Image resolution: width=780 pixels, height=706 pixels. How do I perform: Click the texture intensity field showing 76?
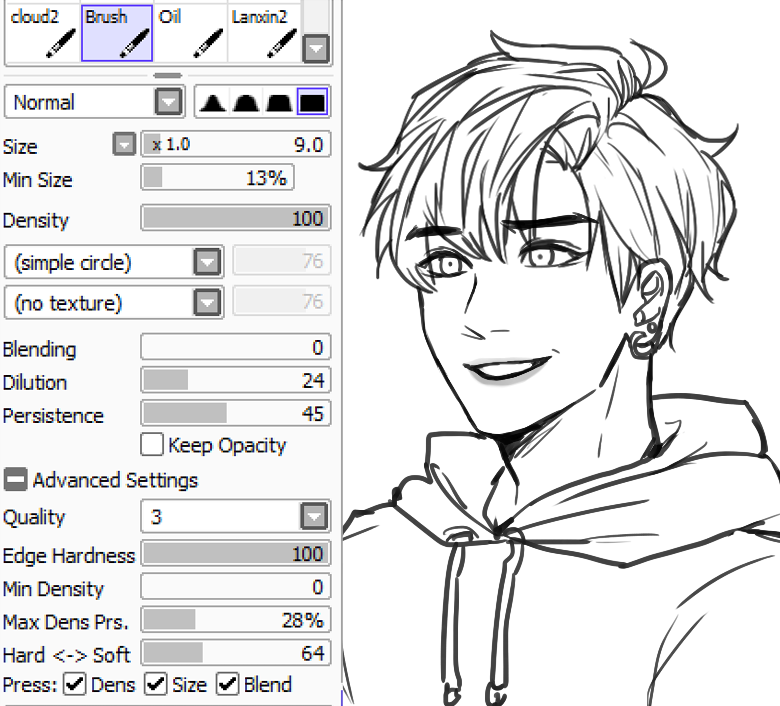click(282, 301)
